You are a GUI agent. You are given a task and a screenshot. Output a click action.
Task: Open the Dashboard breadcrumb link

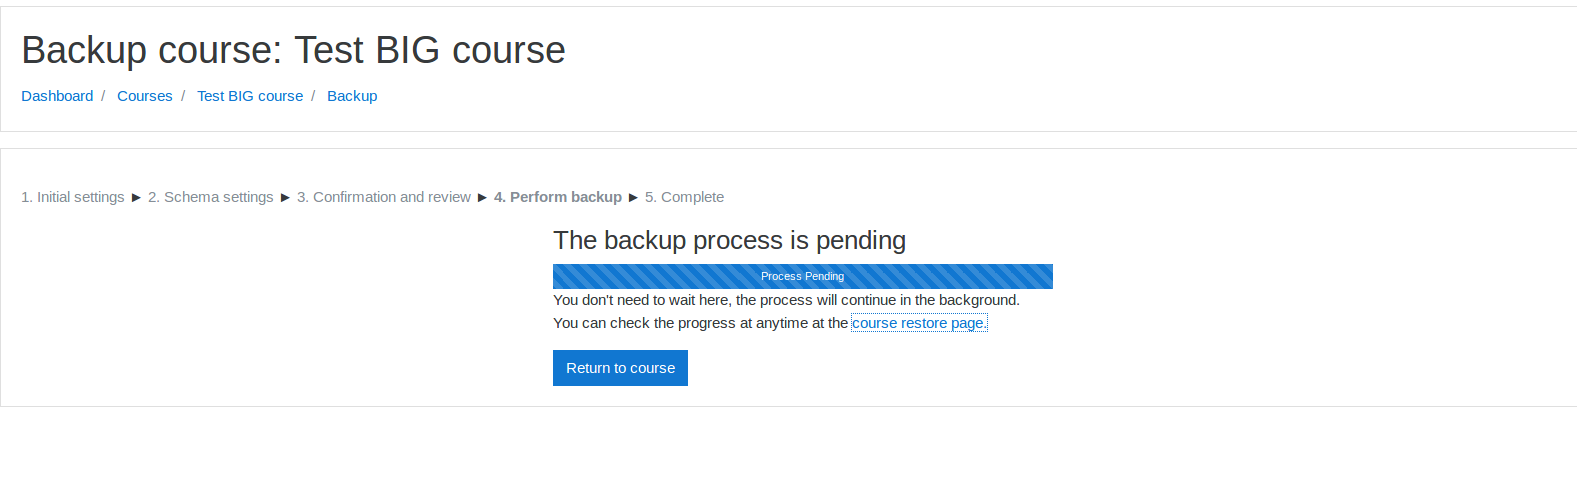tap(57, 96)
